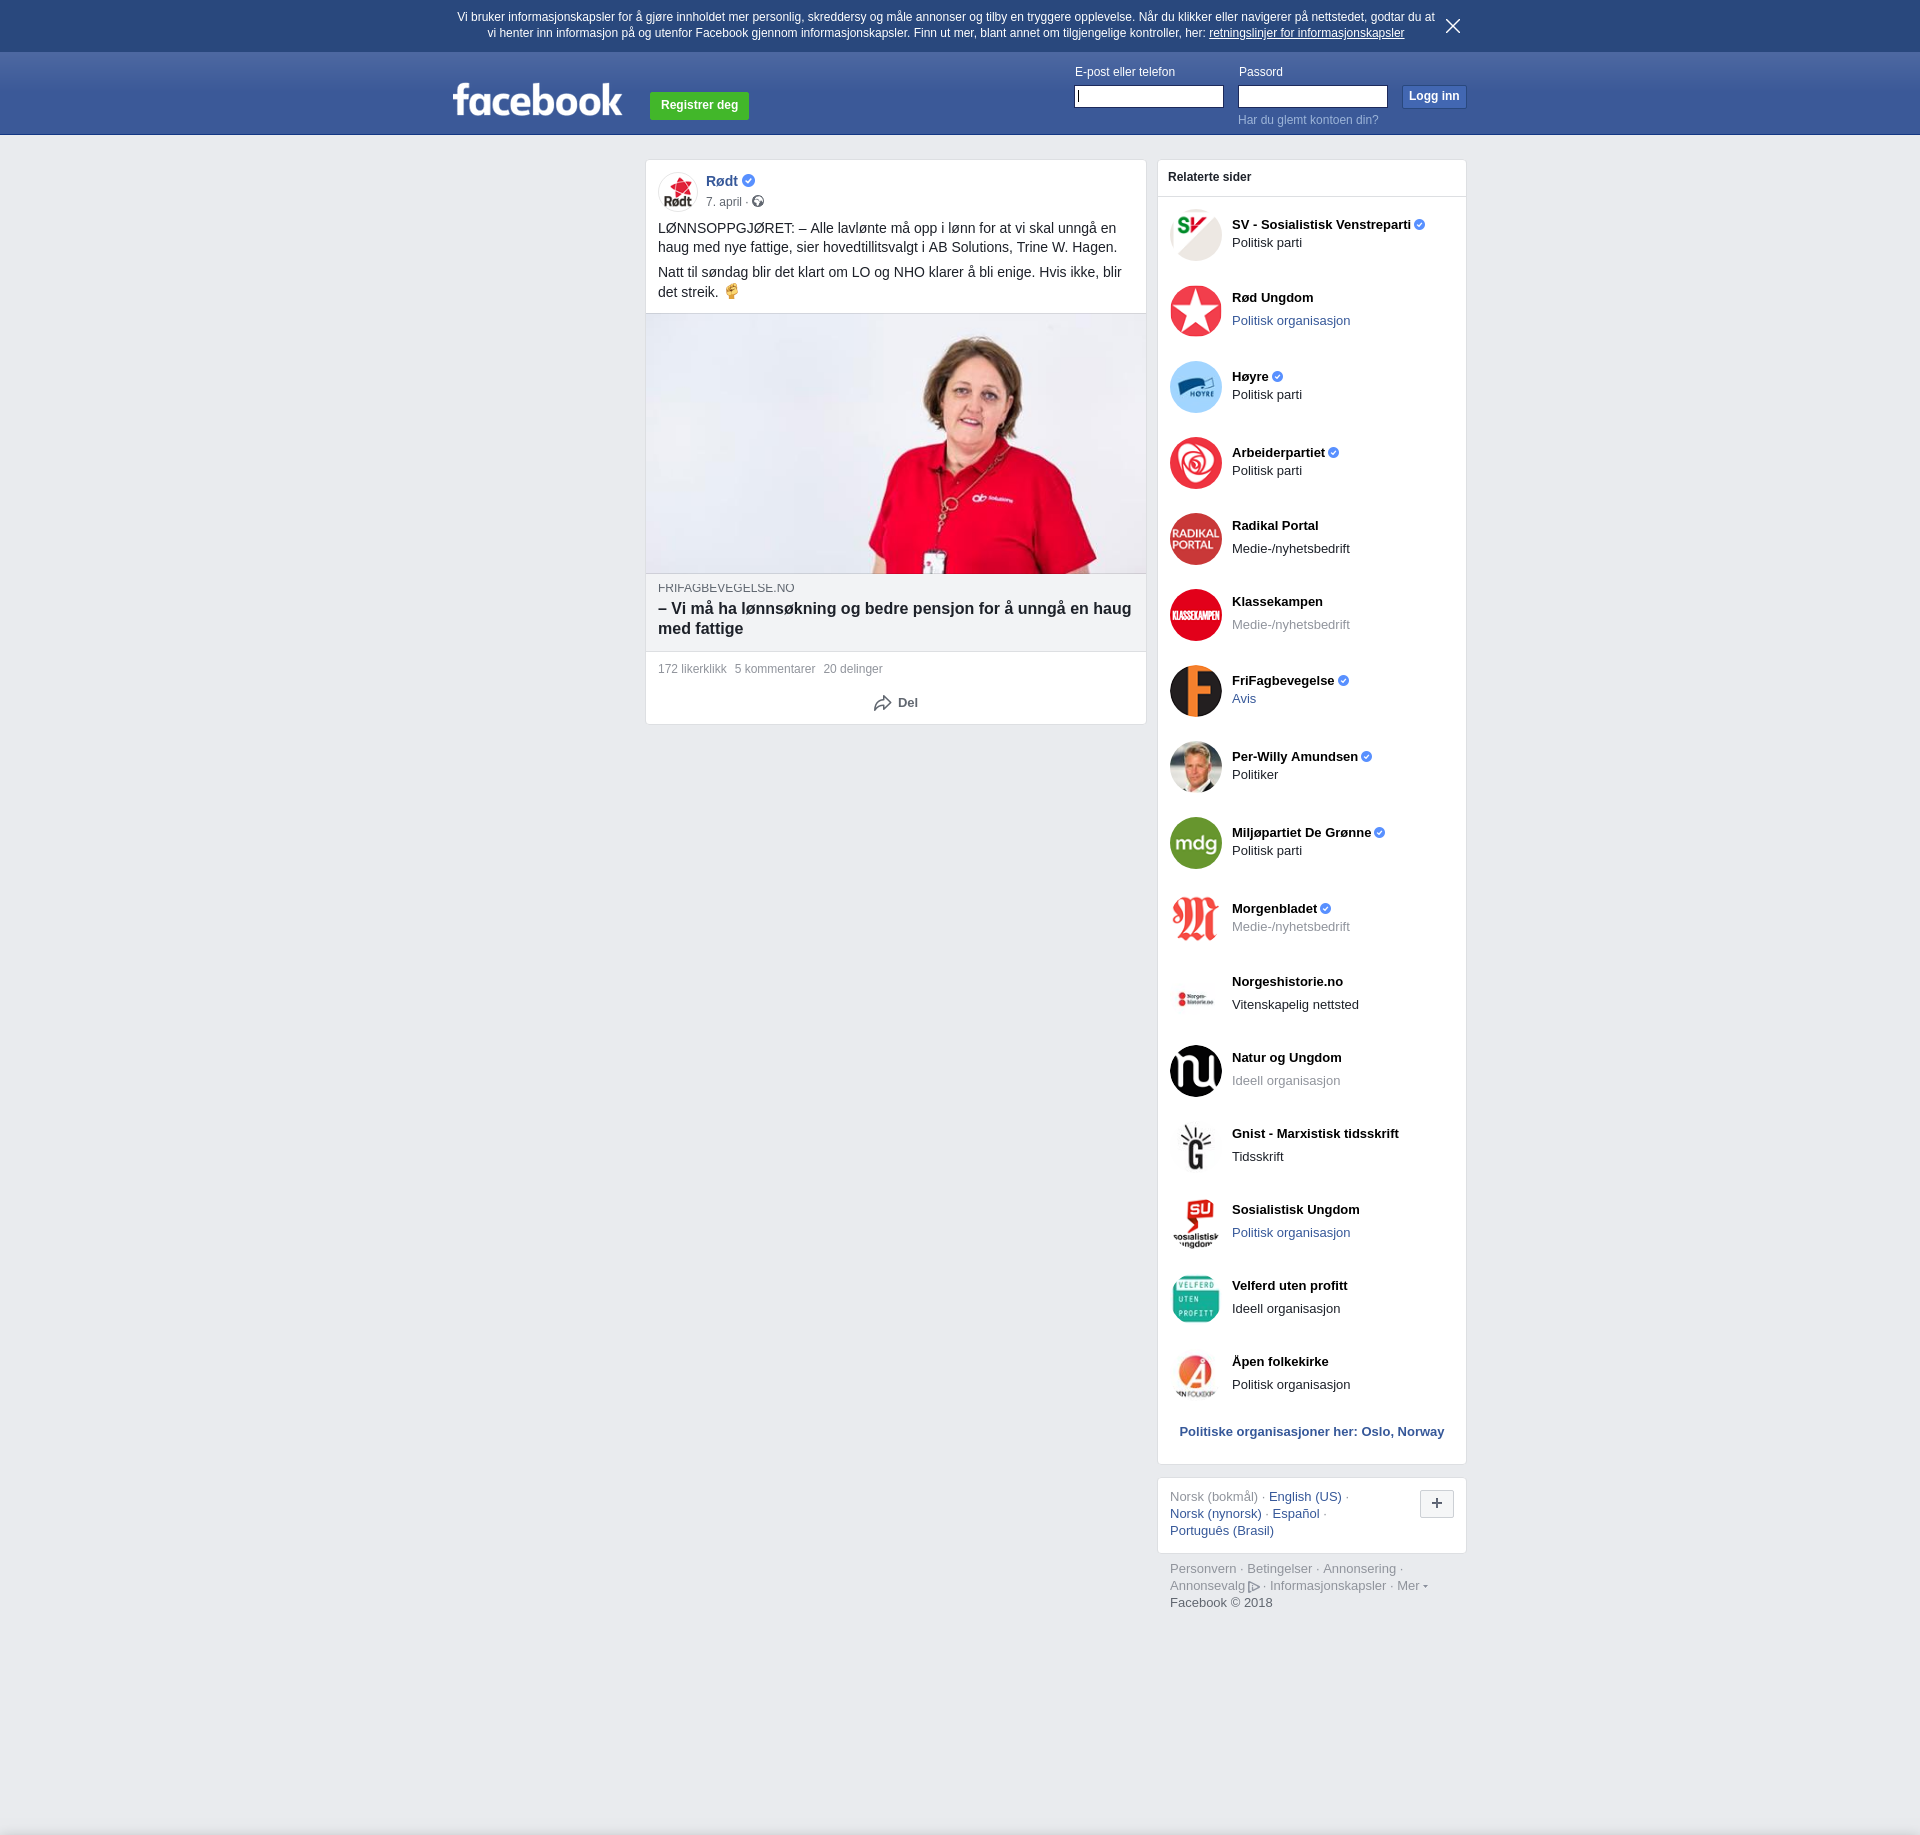Open Høyre party logo
This screenshot has width=1920, height=1835.
[x=1196, y=387]
